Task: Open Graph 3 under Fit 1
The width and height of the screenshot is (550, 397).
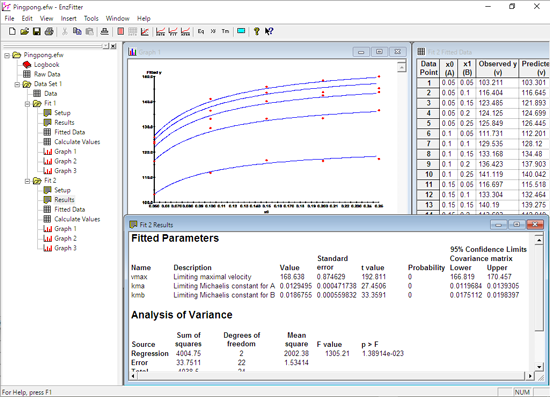Action: coord(65,171)
